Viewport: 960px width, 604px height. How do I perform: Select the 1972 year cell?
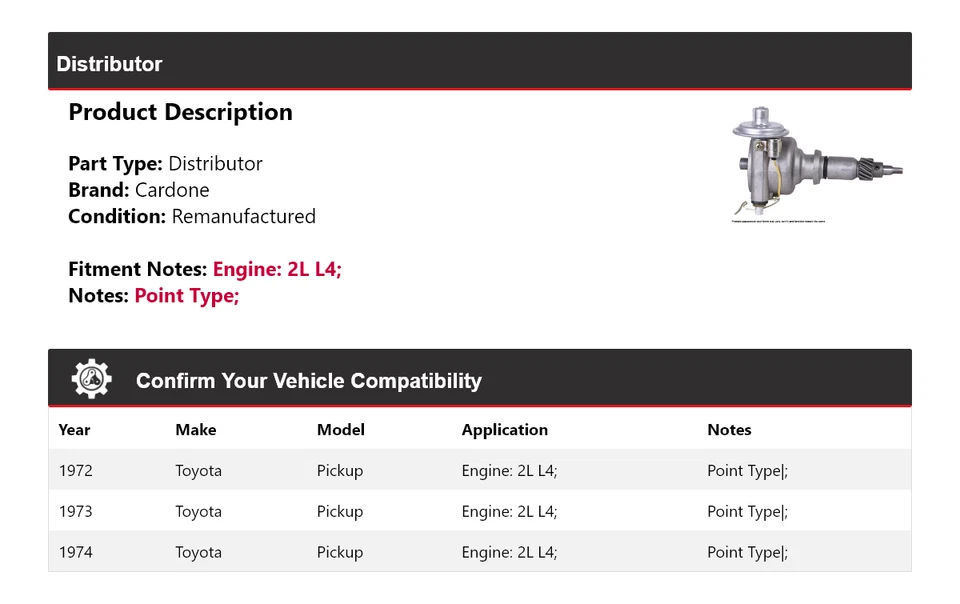pos(75,471)
